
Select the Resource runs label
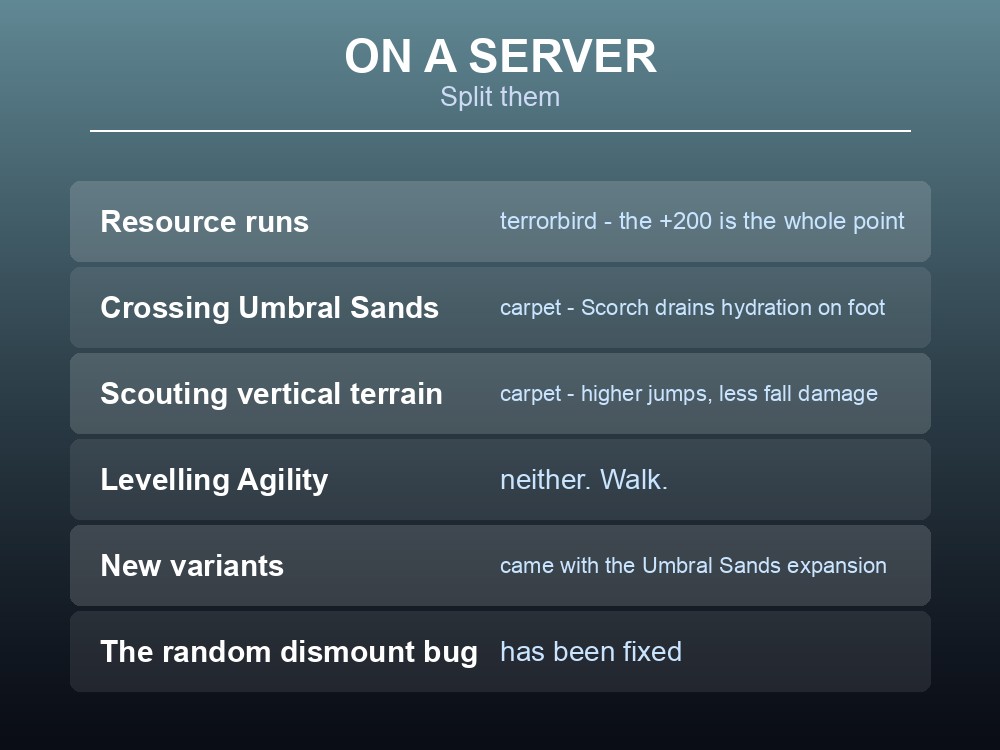coord(204,222)
